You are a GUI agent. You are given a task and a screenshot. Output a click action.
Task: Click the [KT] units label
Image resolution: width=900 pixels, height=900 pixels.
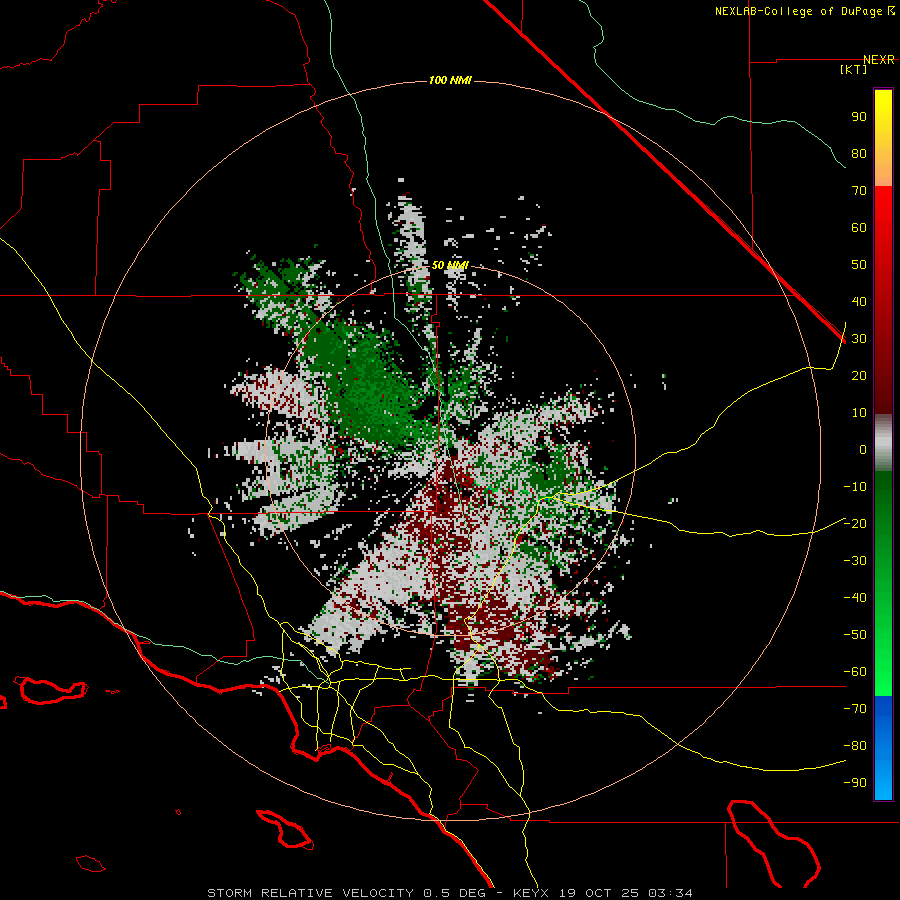coord(854,69)
